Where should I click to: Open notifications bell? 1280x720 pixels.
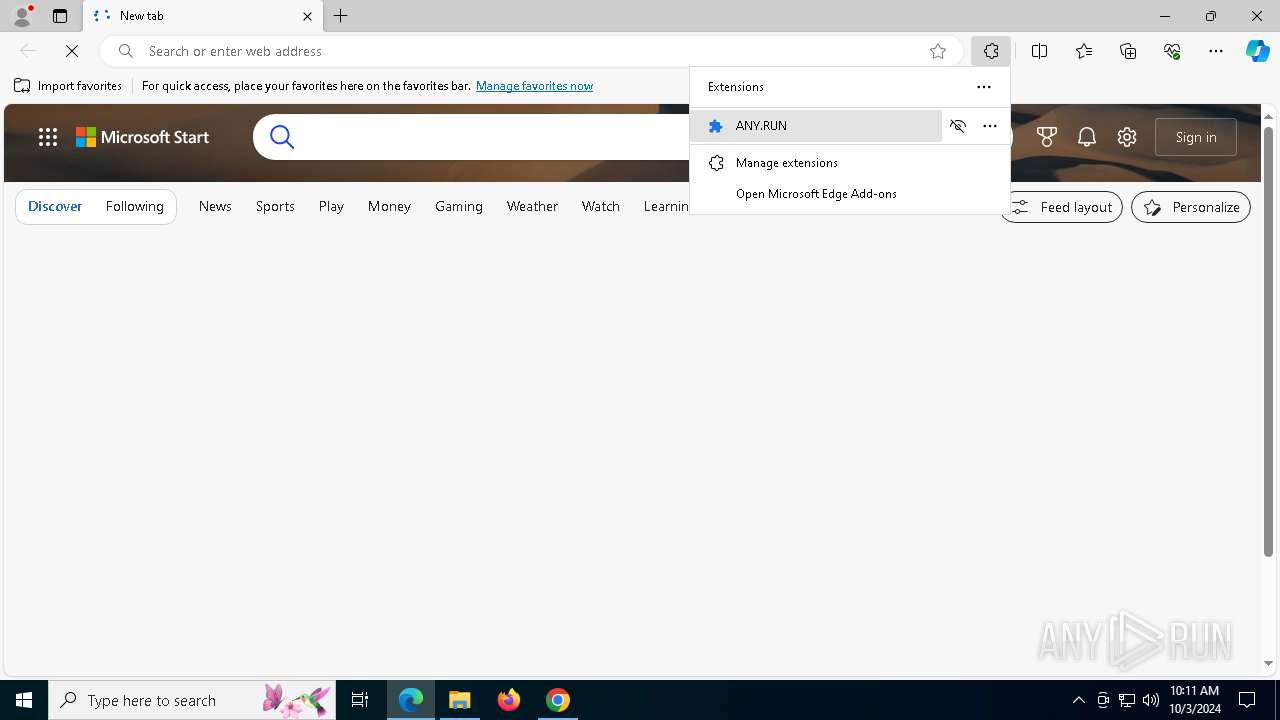tap(1087, 137)
